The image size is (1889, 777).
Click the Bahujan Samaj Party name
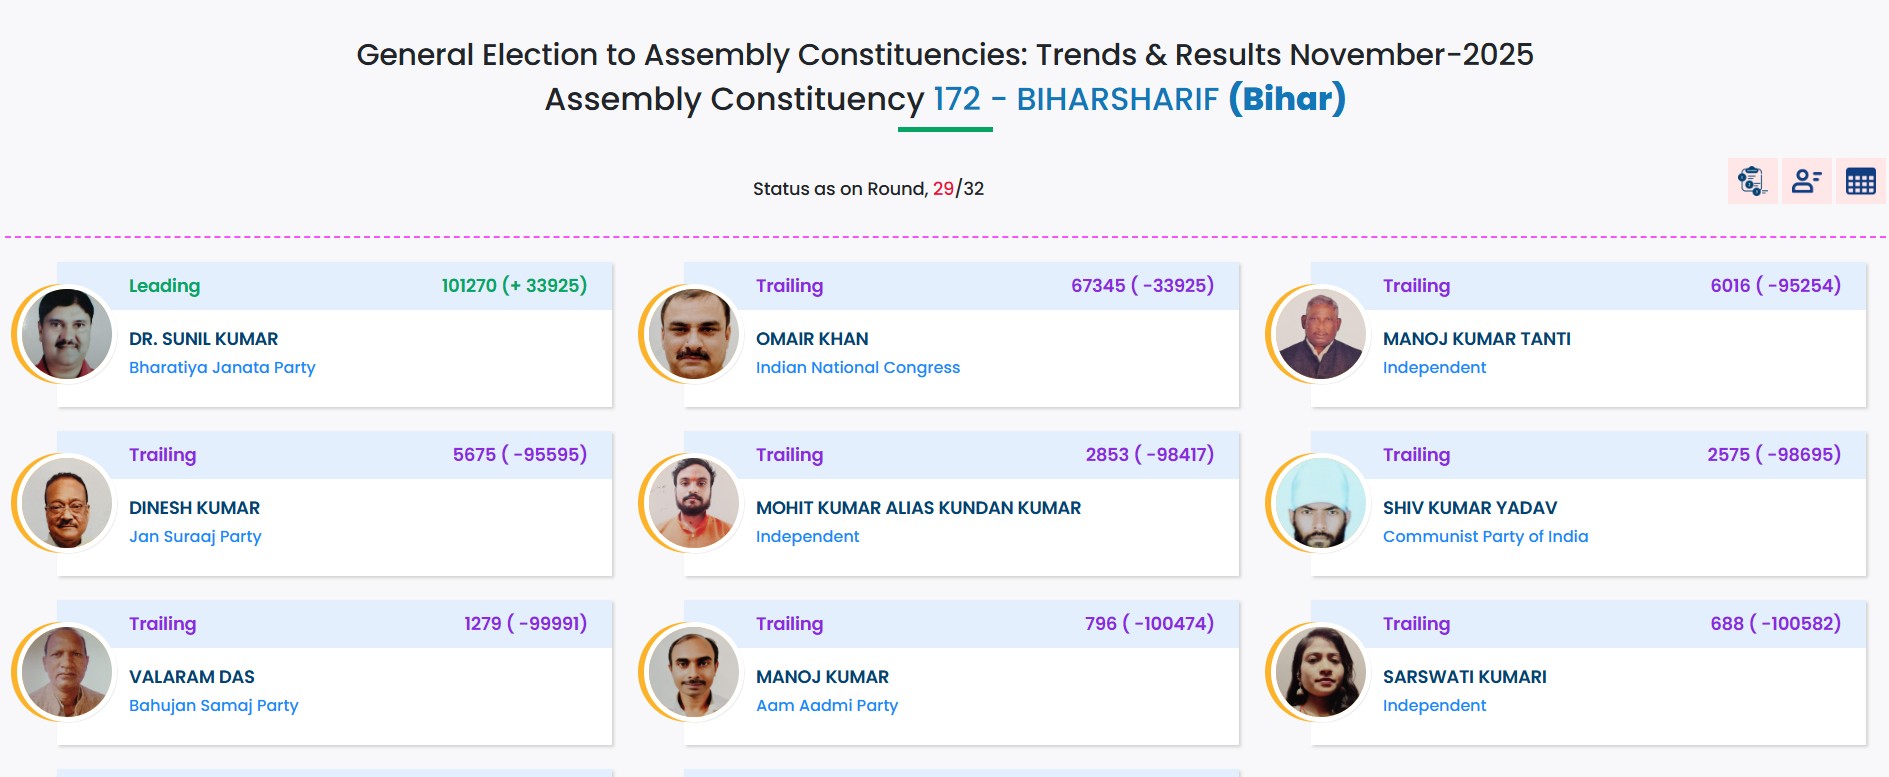coord(213,705)
